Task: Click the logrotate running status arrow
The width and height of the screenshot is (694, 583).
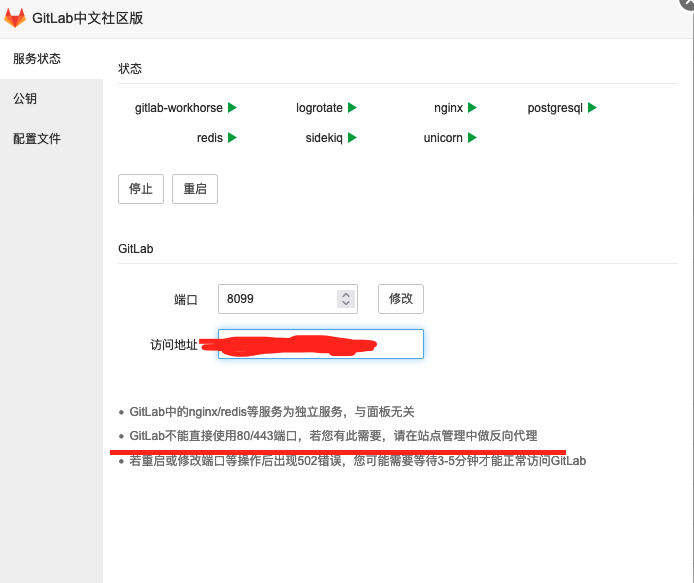Action: [x=352, y=108]
